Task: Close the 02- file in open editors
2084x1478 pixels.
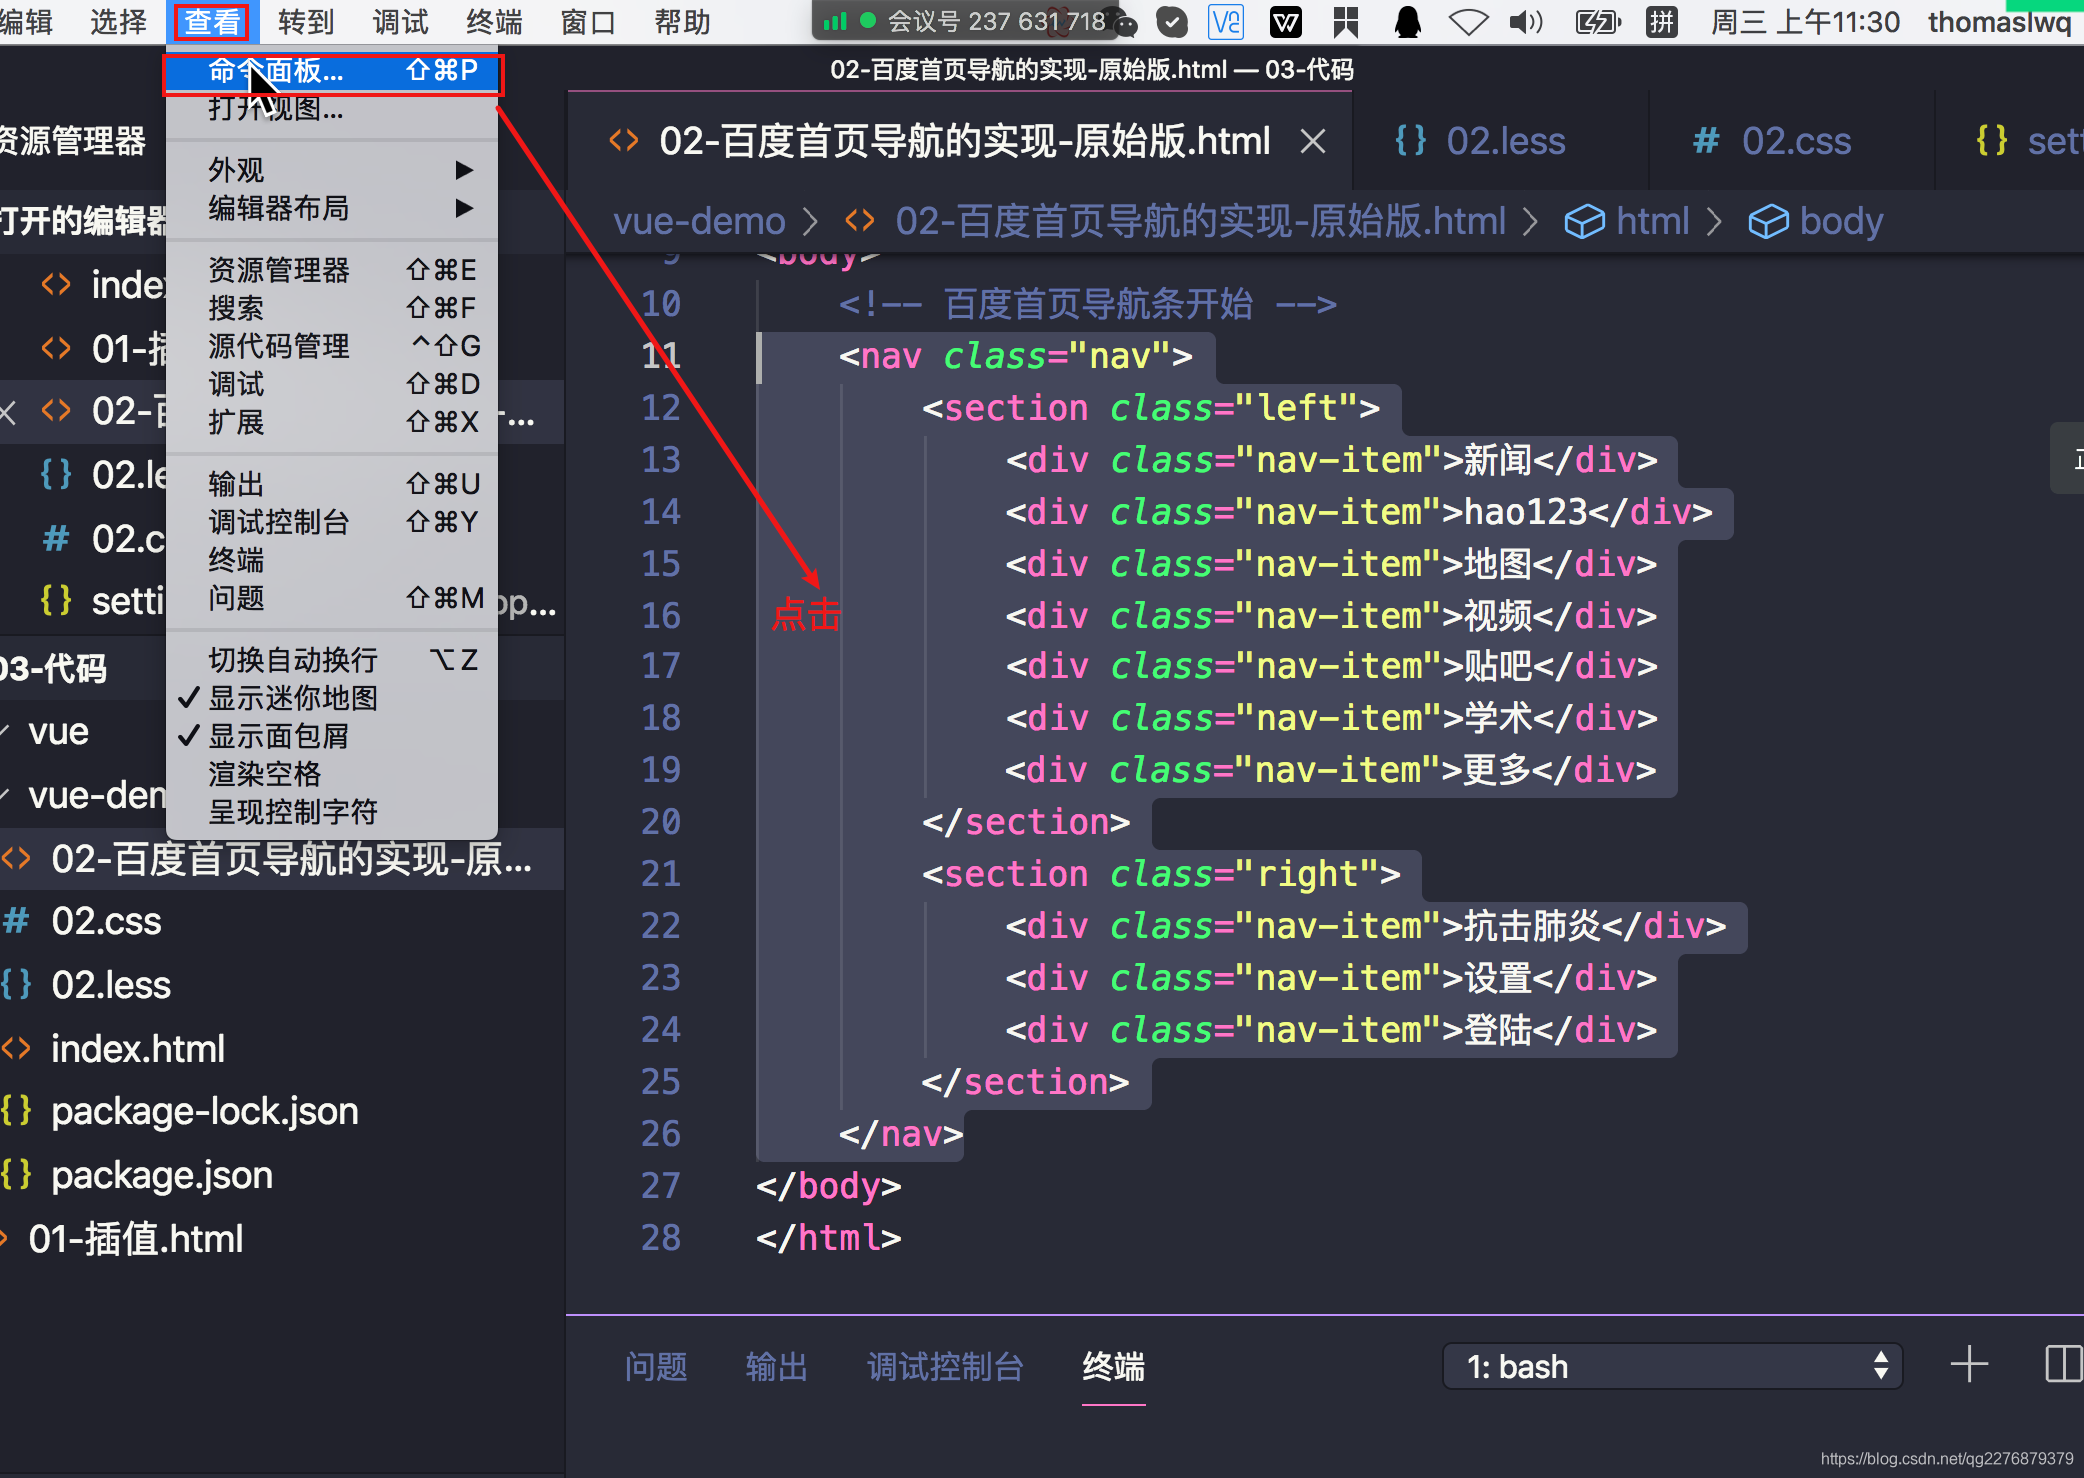Action: tap(9, 411)
